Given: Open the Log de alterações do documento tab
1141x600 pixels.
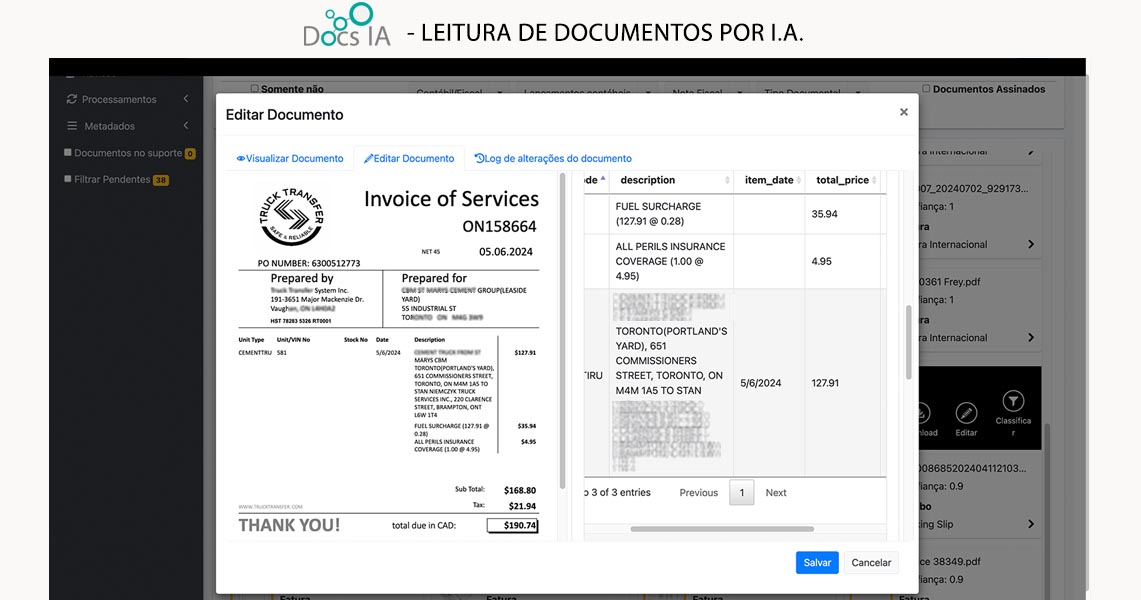Looking at the screenshot, I should point(552,158).
